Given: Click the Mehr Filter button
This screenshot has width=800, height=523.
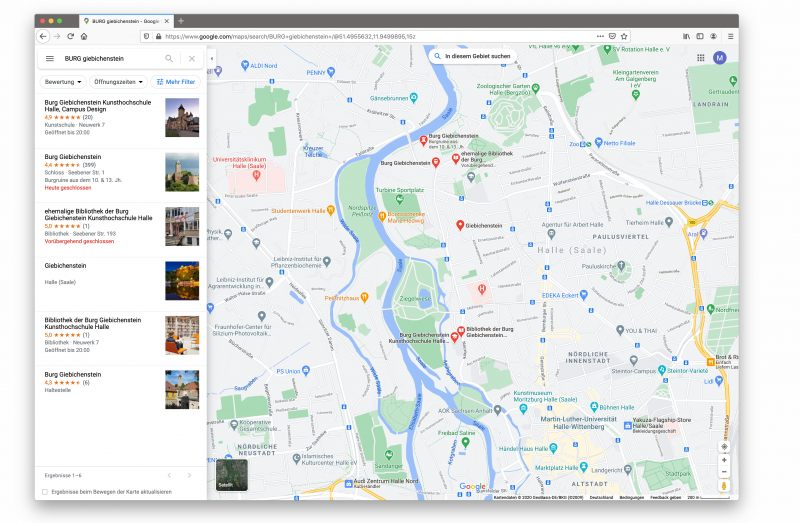Looking at the screenshot, I should [x=176, y=81].
